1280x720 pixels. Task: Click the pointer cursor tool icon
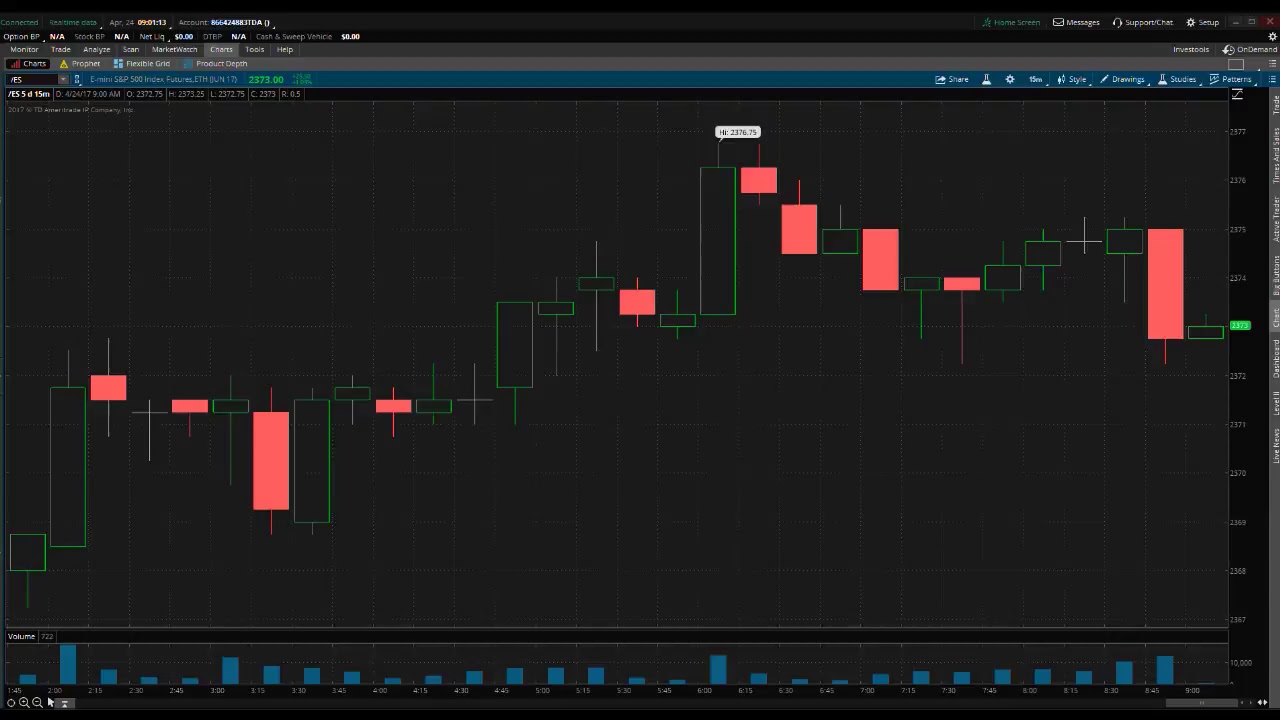point(50,703)
